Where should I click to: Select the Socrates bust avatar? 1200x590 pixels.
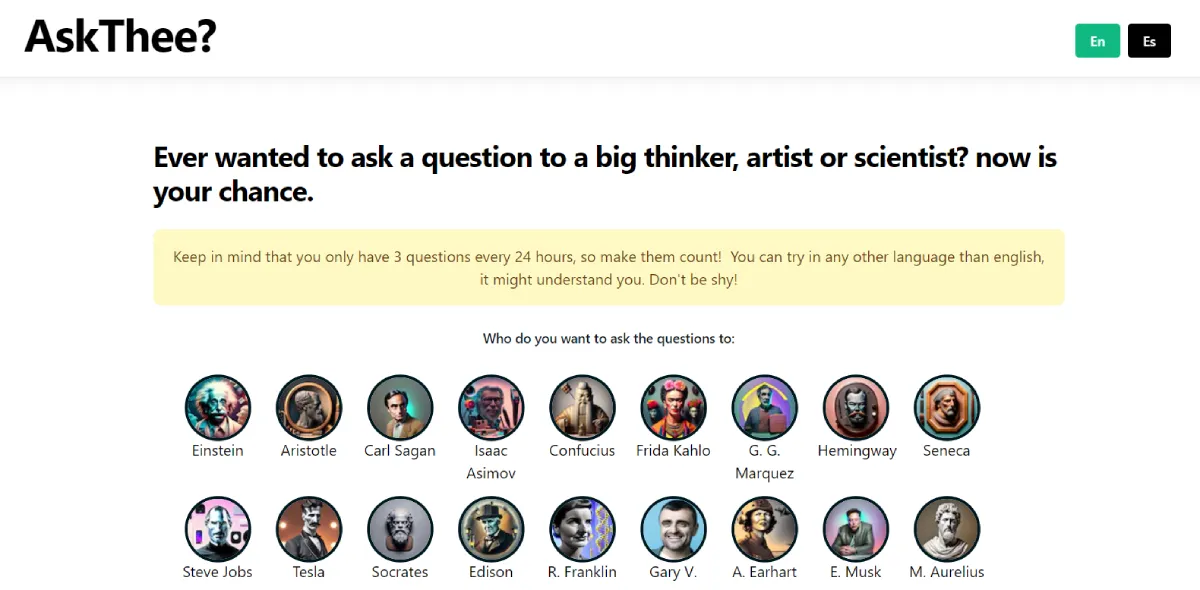click(400, 529)
